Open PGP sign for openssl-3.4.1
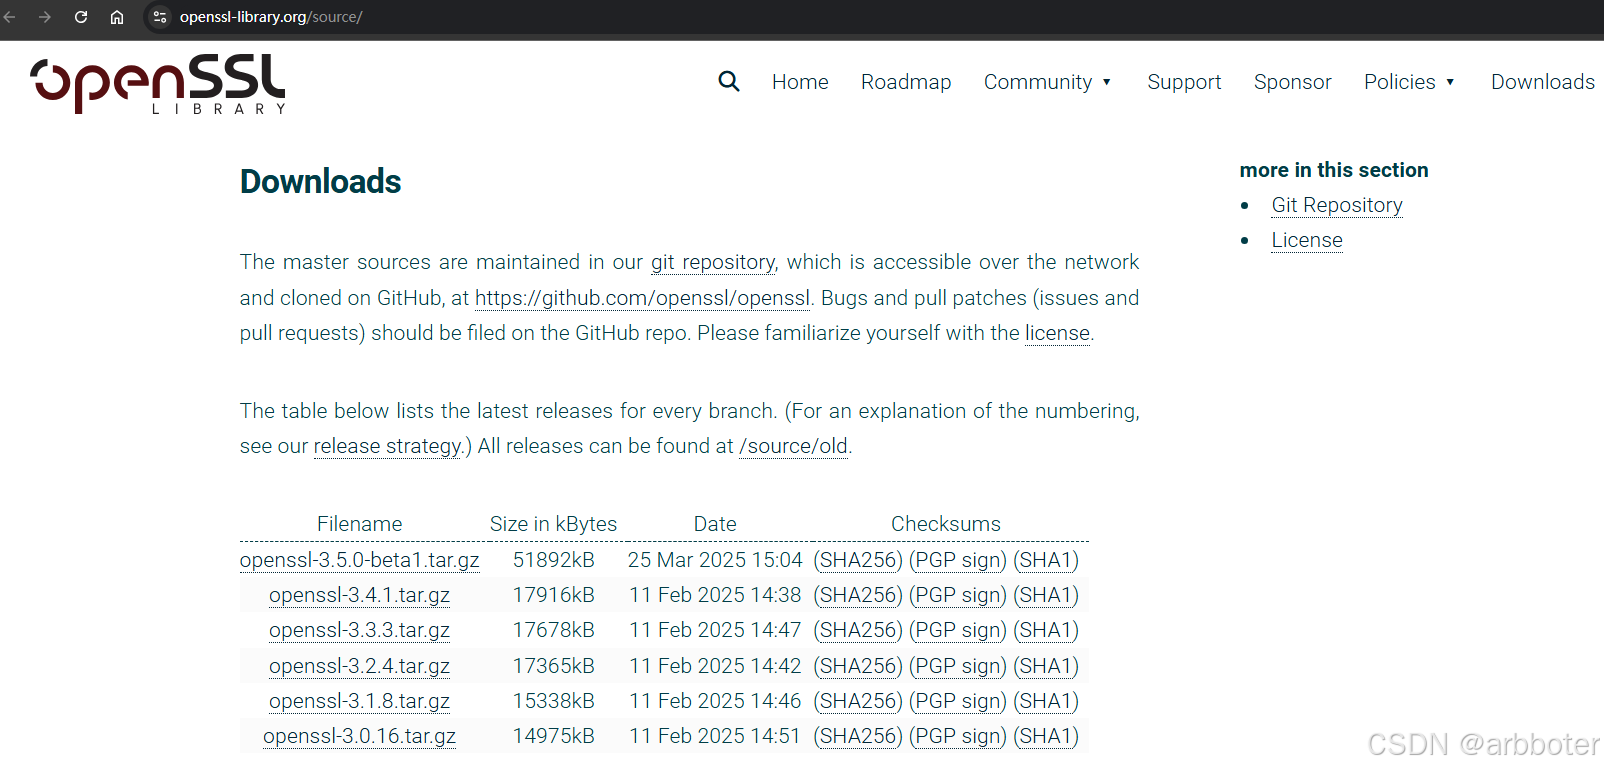Viewport: 1604px width, 772px height. (958, 595)
